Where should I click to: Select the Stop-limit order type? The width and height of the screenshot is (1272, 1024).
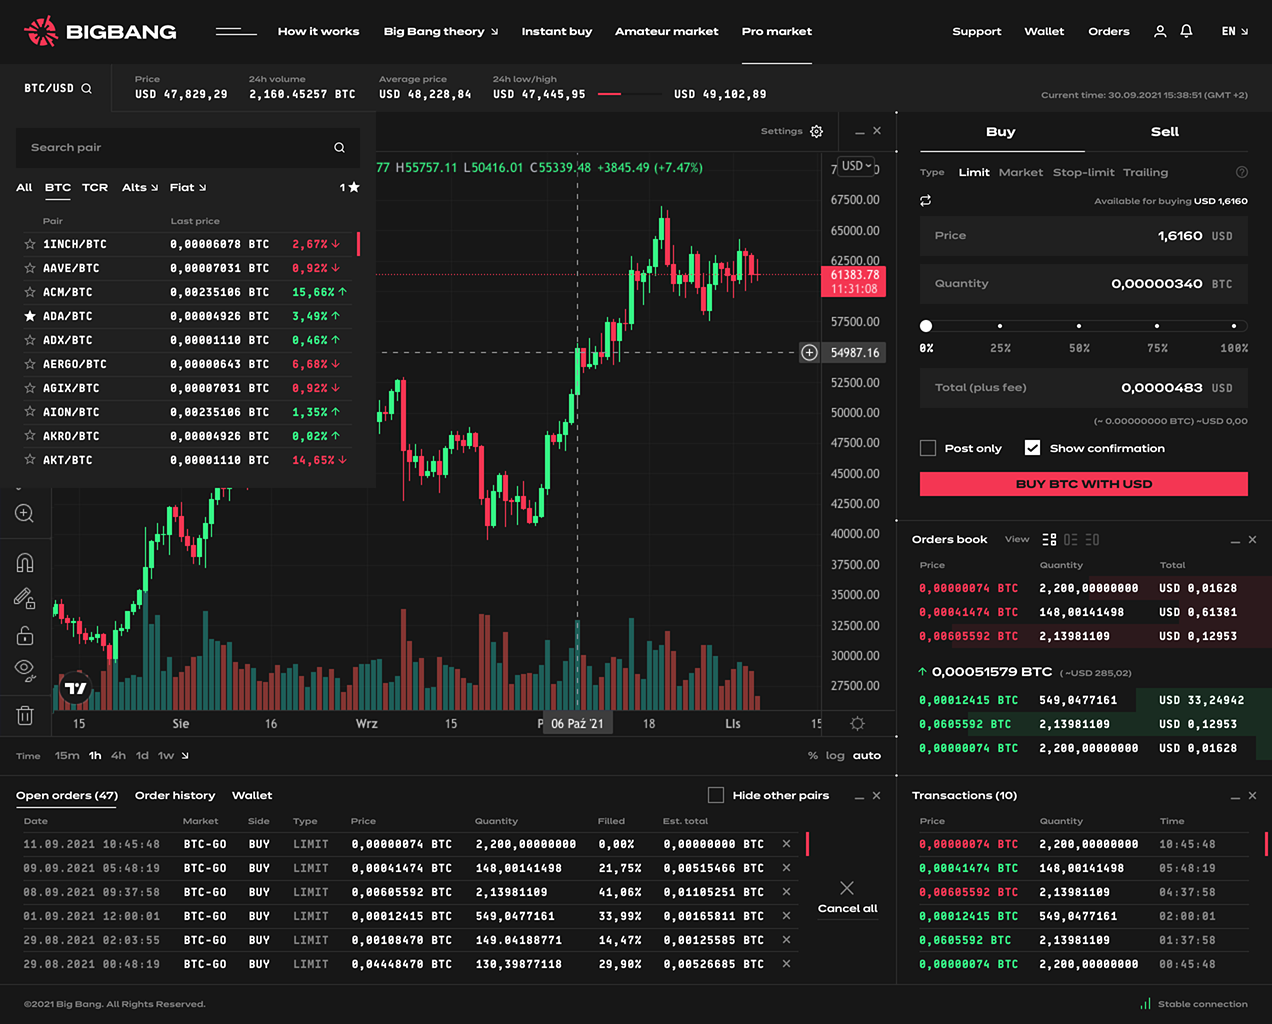click(x=1084, y=172)
